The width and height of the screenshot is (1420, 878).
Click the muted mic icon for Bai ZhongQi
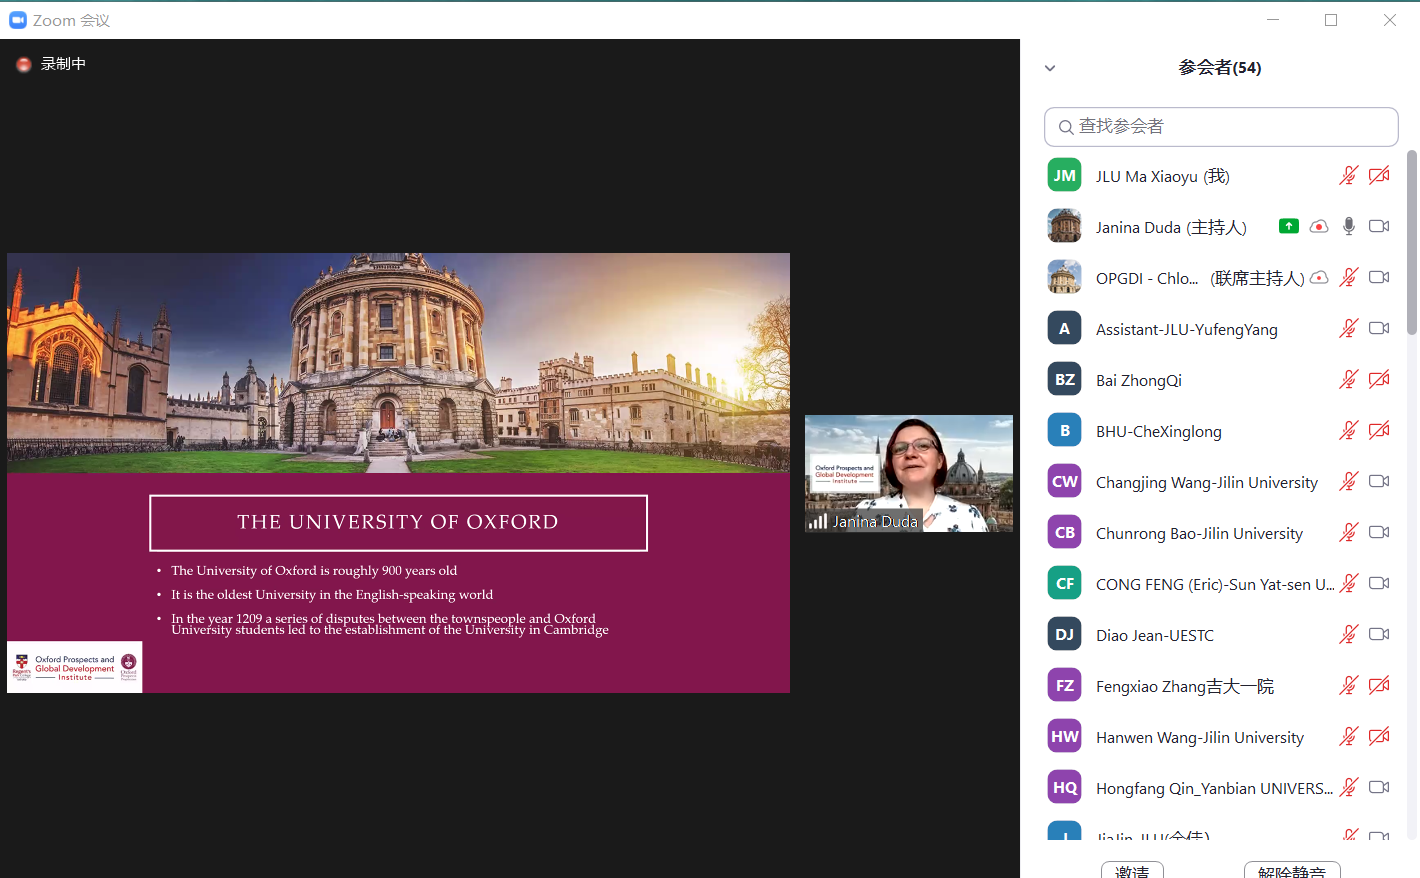click(x=1349, y=379)
